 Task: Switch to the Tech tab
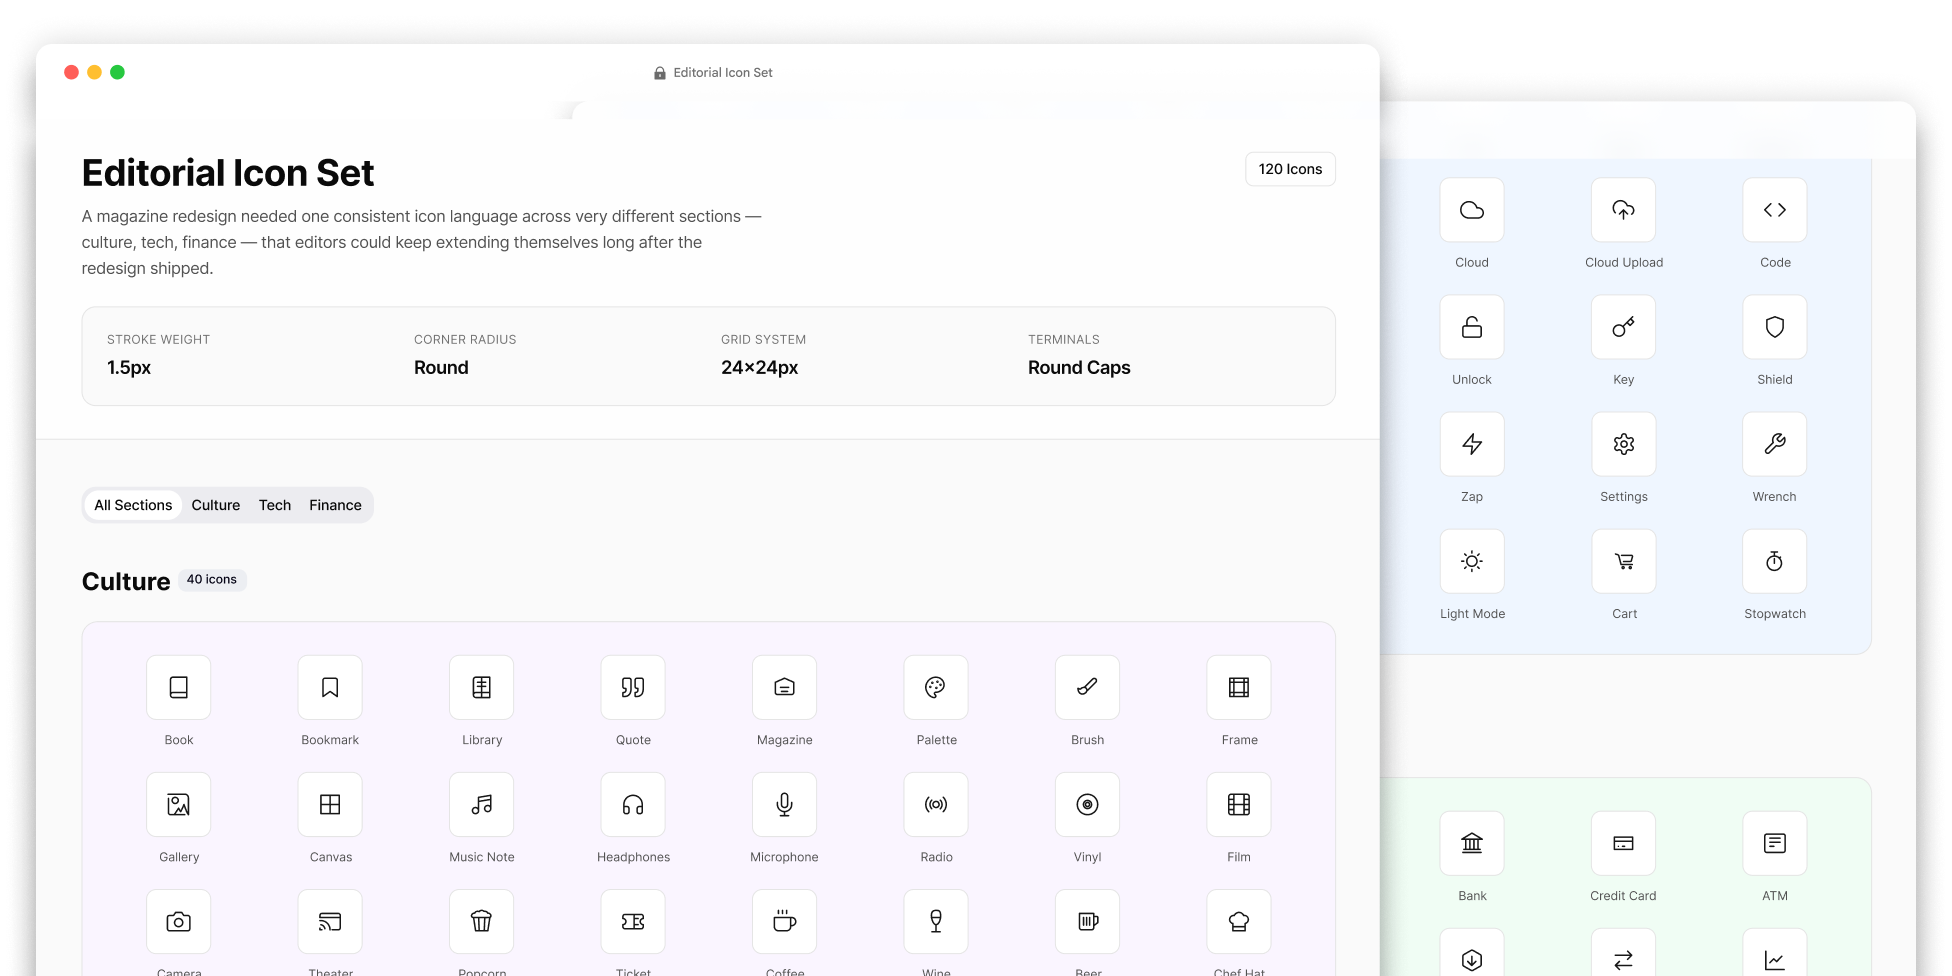pos(275,505)
